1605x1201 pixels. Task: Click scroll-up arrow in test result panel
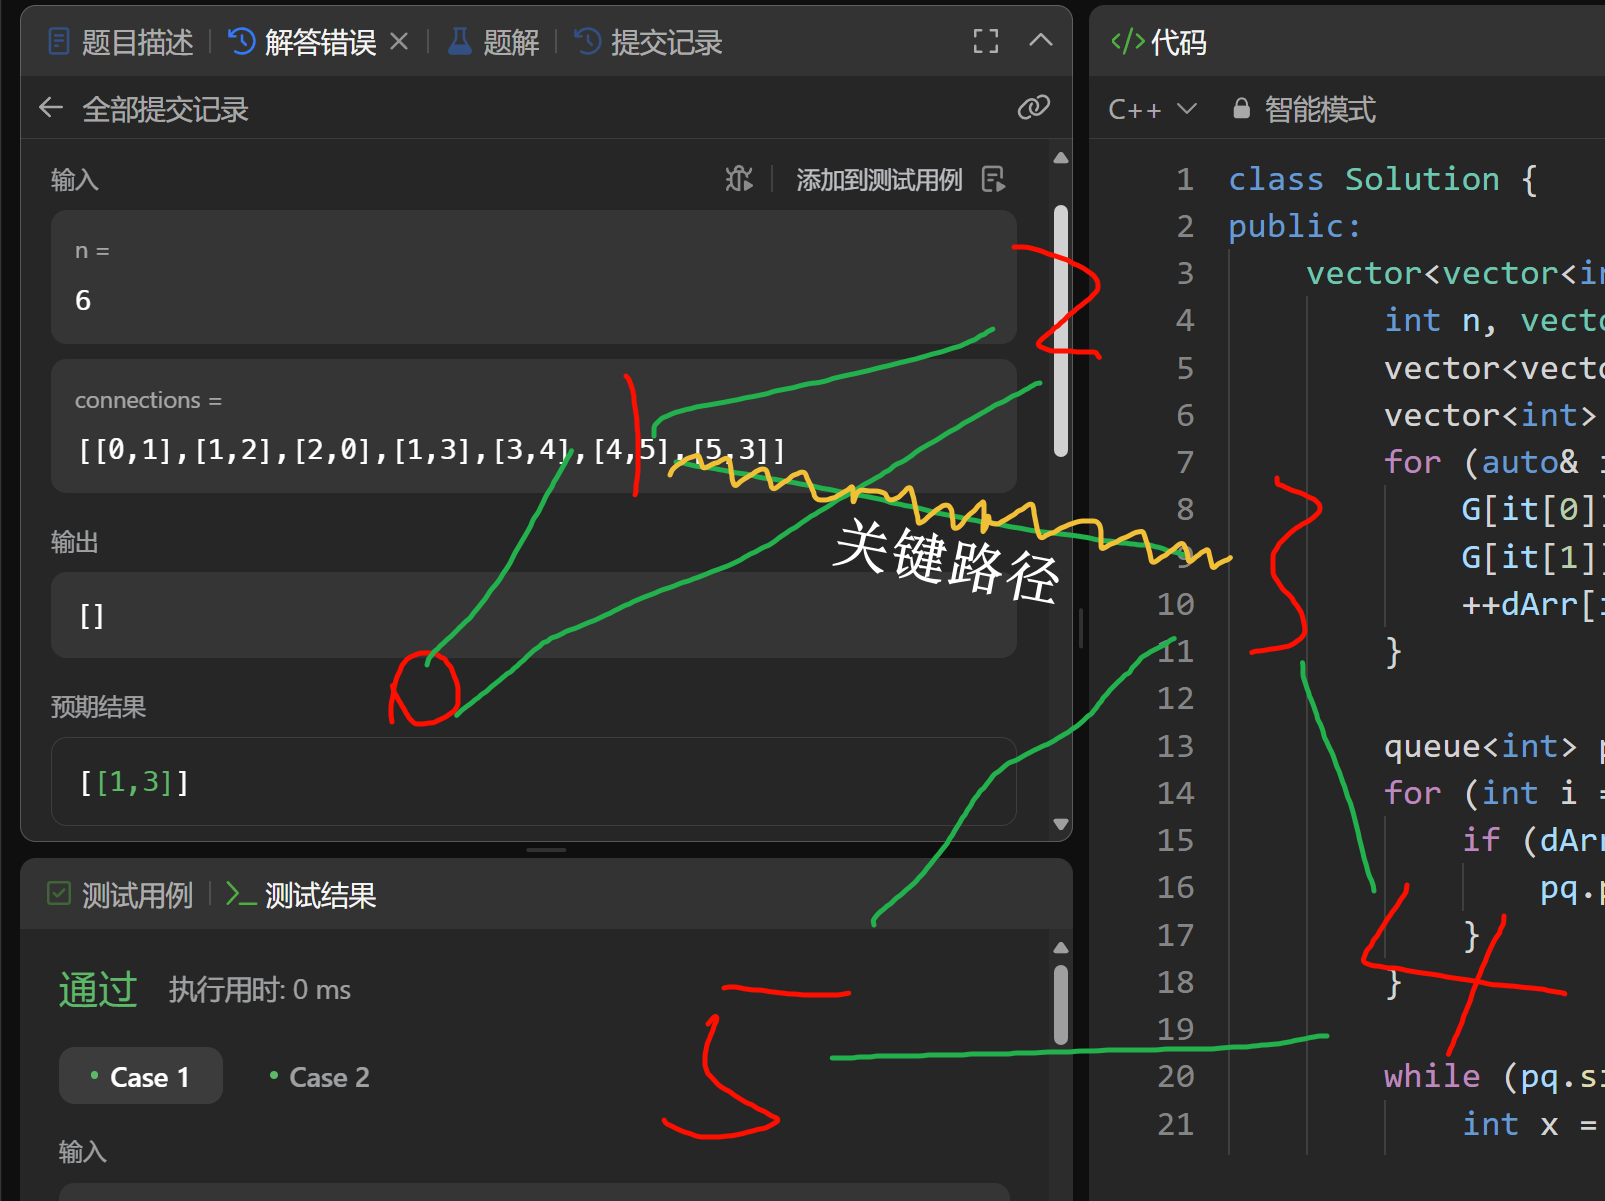[1061, 947]
